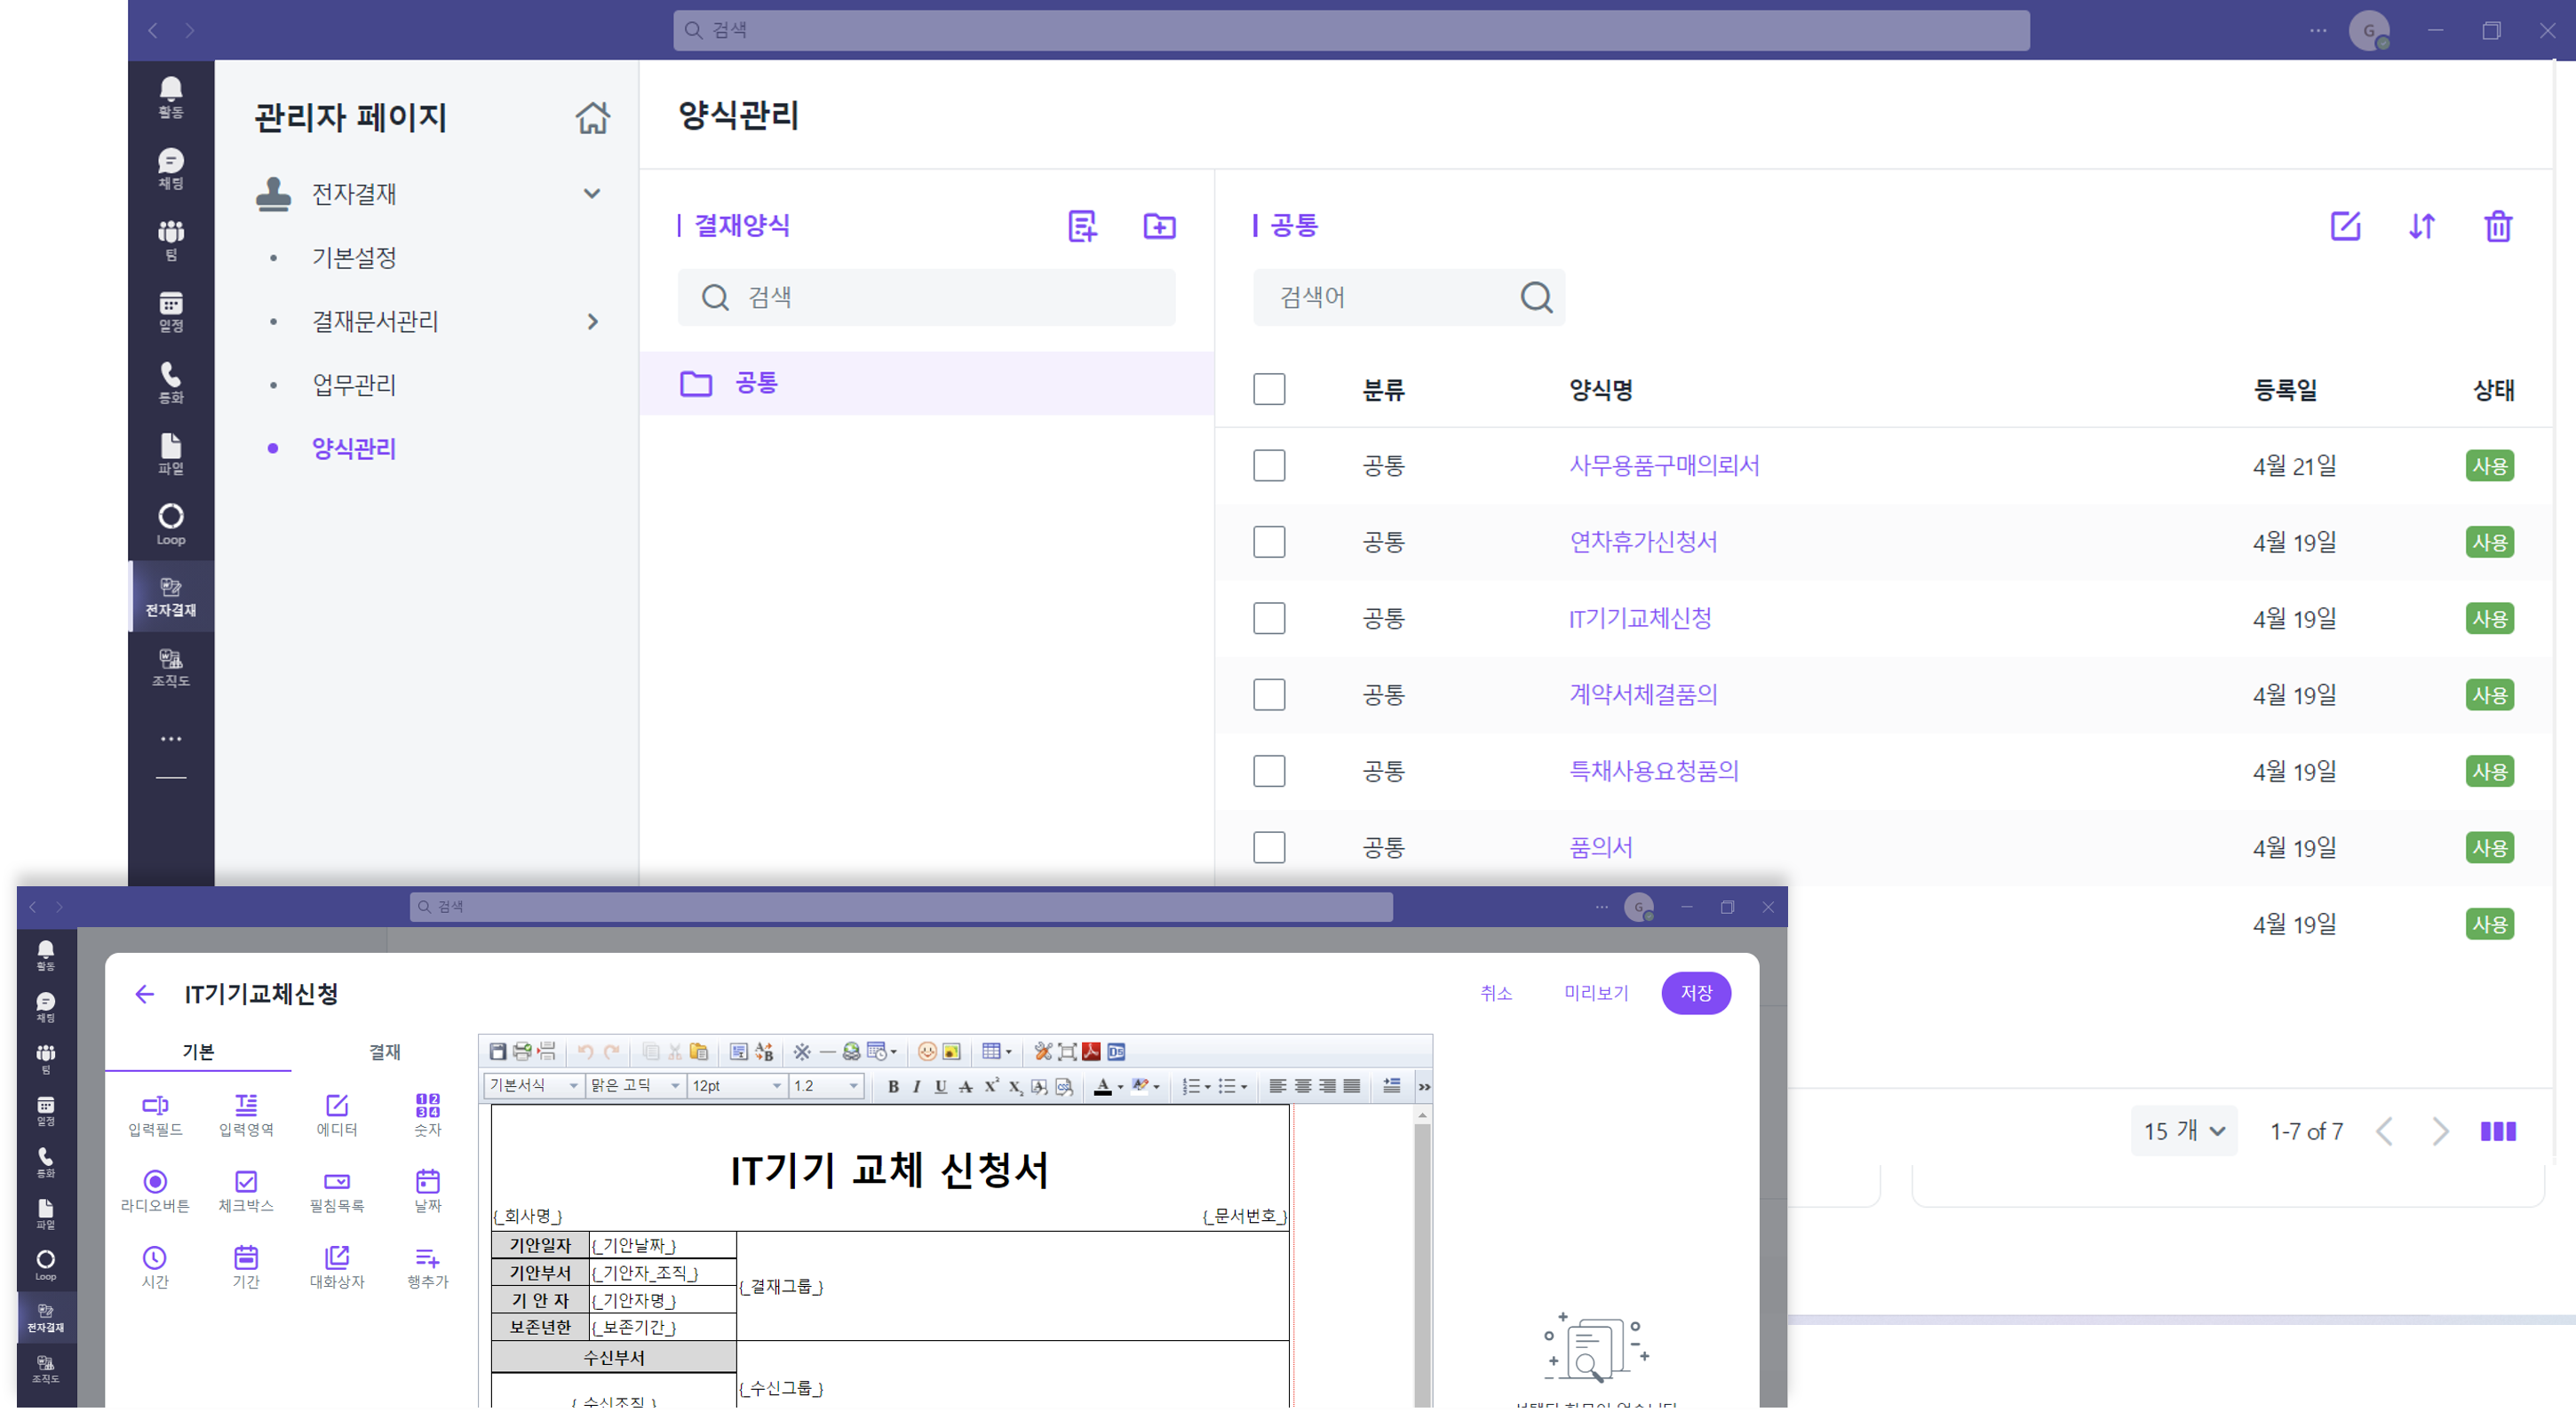Insert 입력필드 component in form editor

pos(155,1114)
